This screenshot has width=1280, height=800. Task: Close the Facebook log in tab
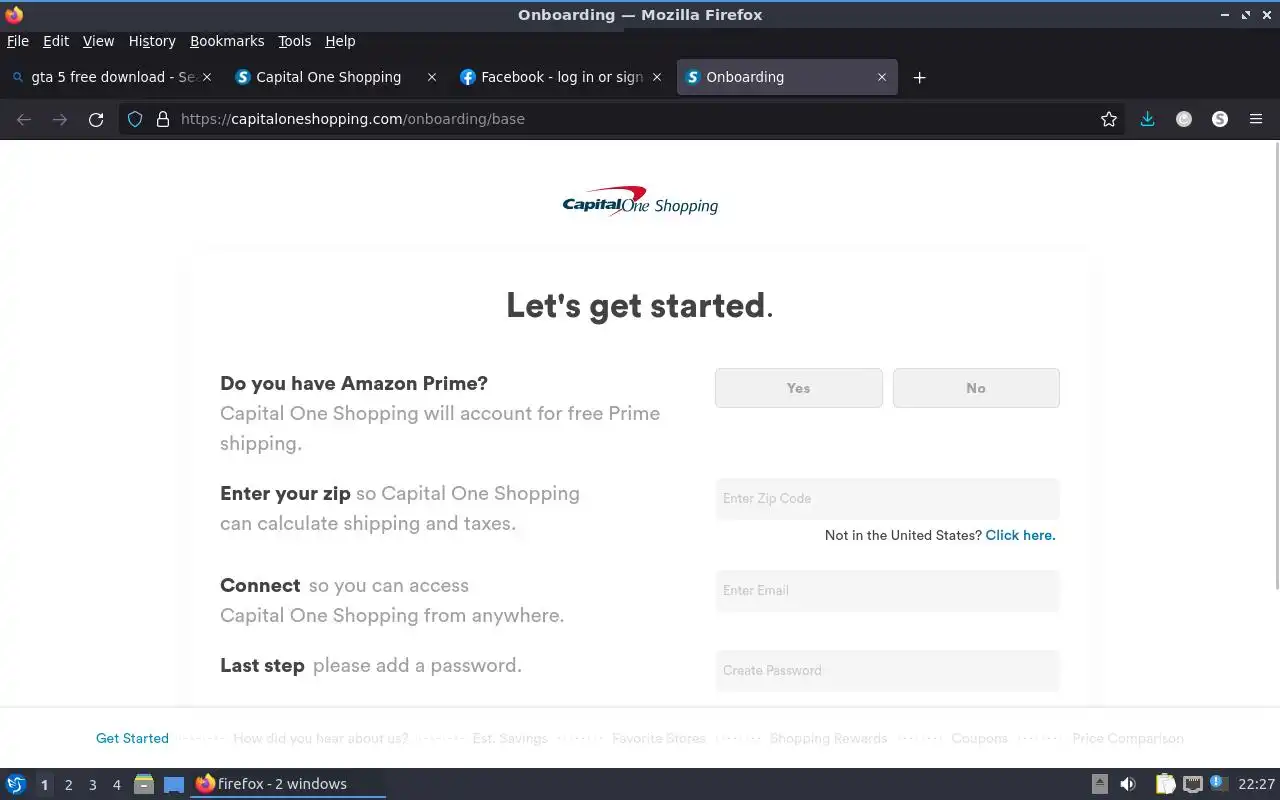click(x=657, y=77)
